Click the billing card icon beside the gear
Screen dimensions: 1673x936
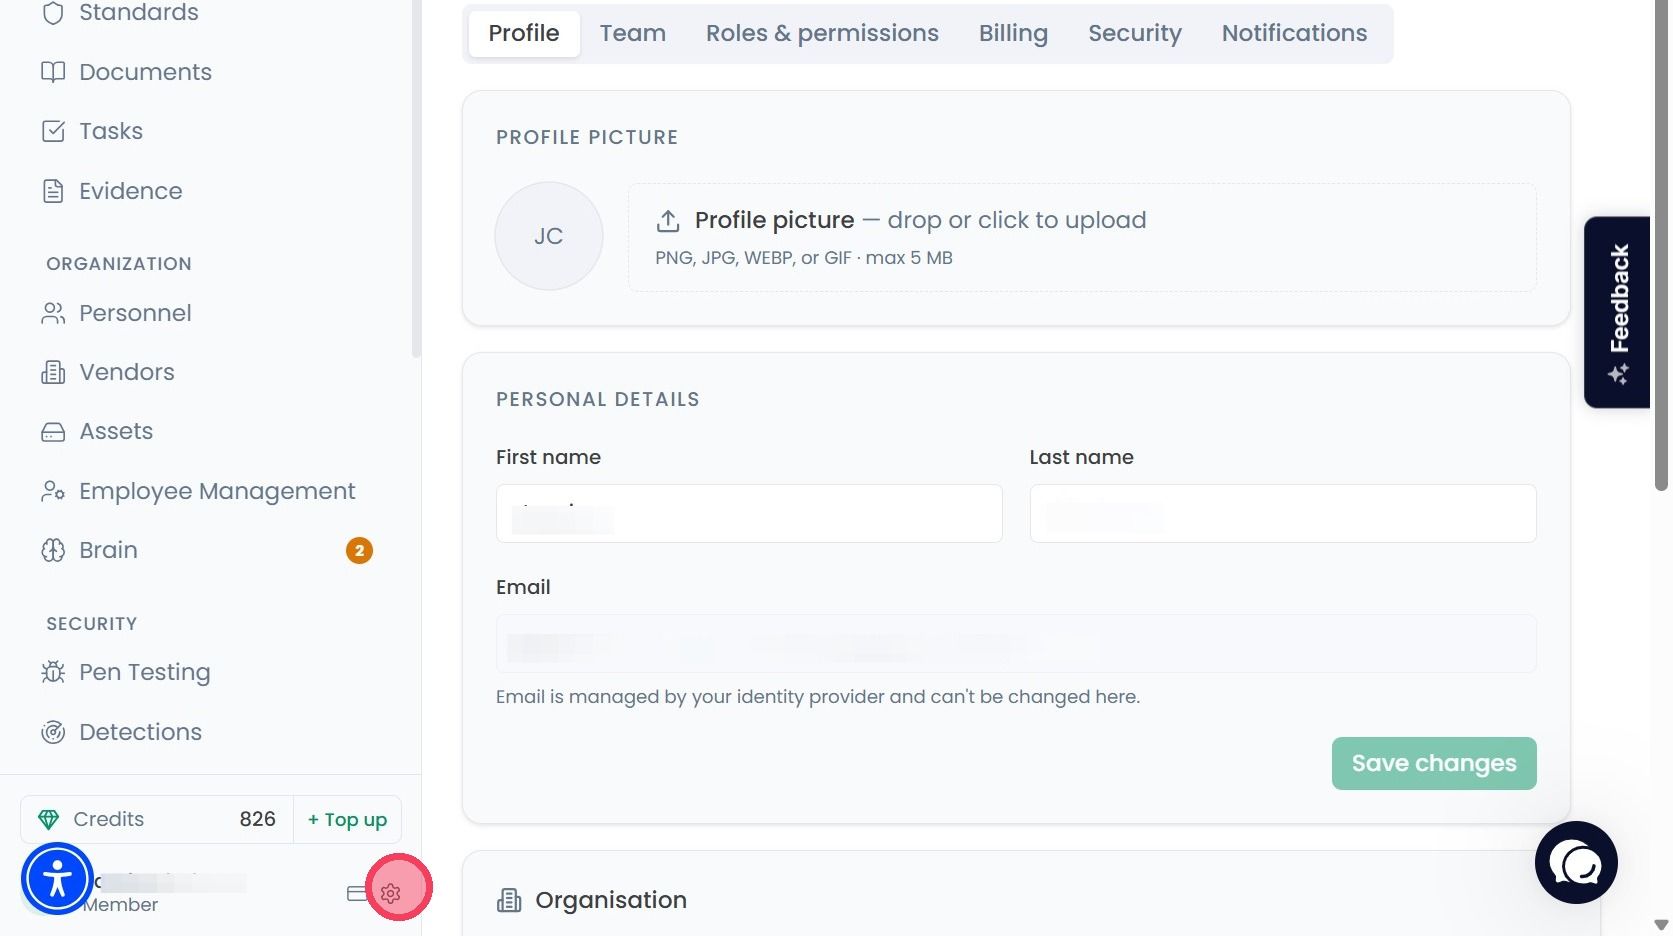point(356,893)
